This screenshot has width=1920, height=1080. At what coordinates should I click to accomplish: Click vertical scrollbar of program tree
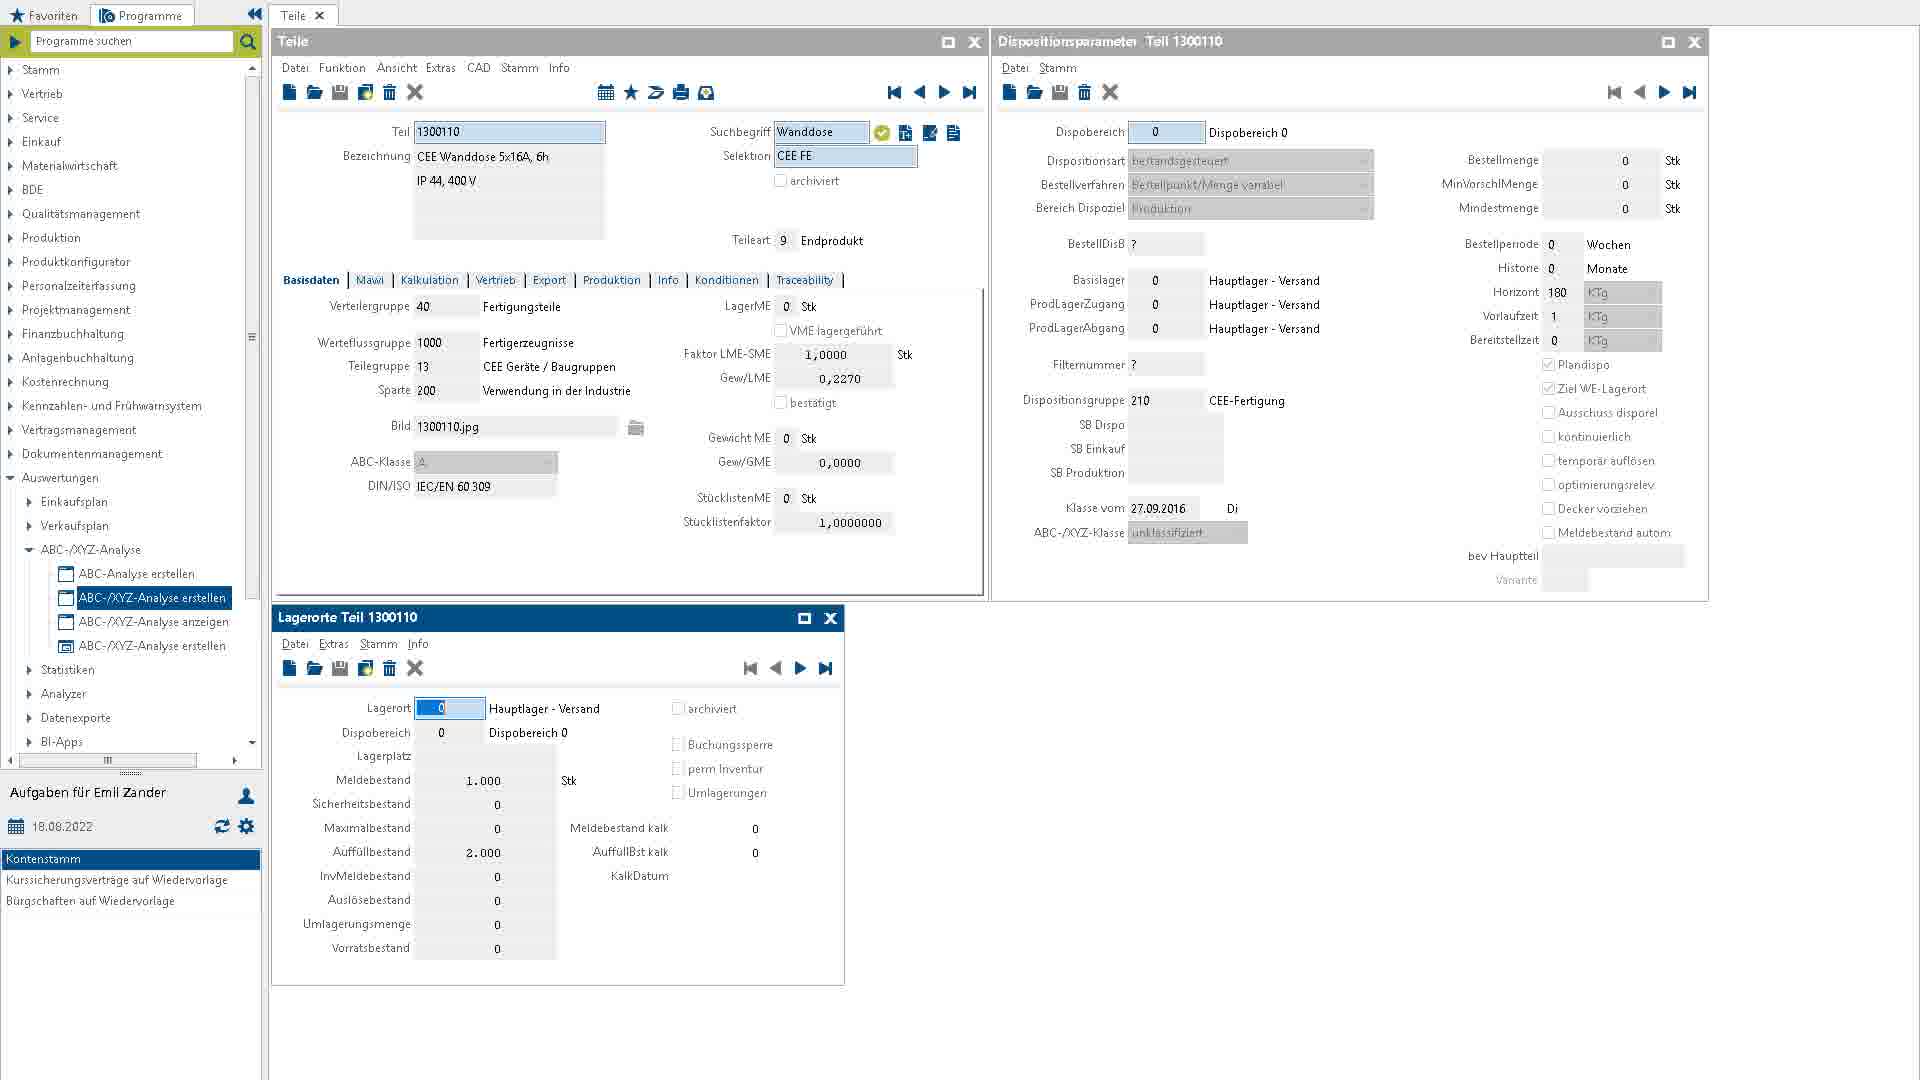click(252, 338)
